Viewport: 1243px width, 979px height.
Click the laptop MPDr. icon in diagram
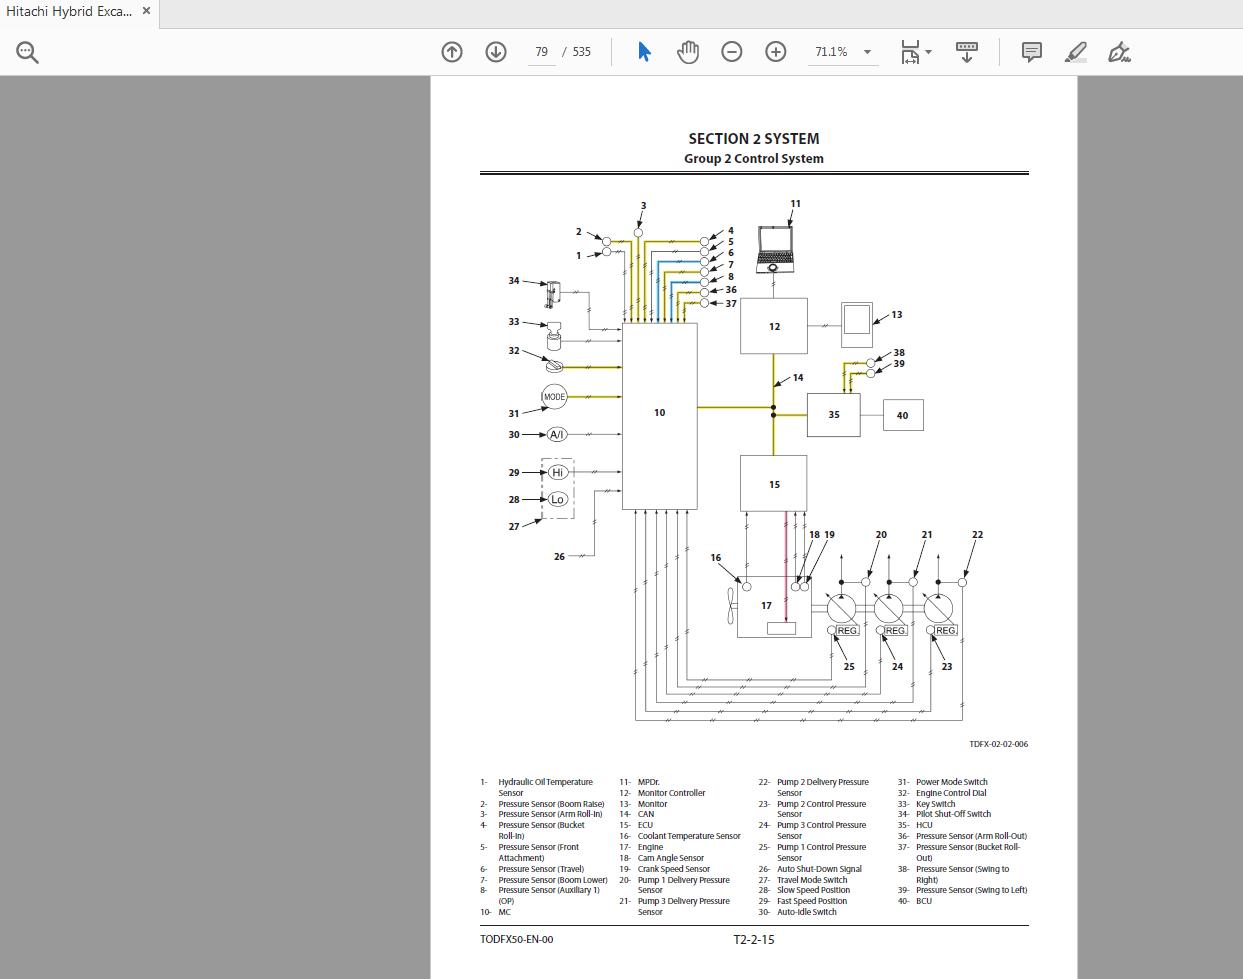pyautogui.click(x=775, y=249)
